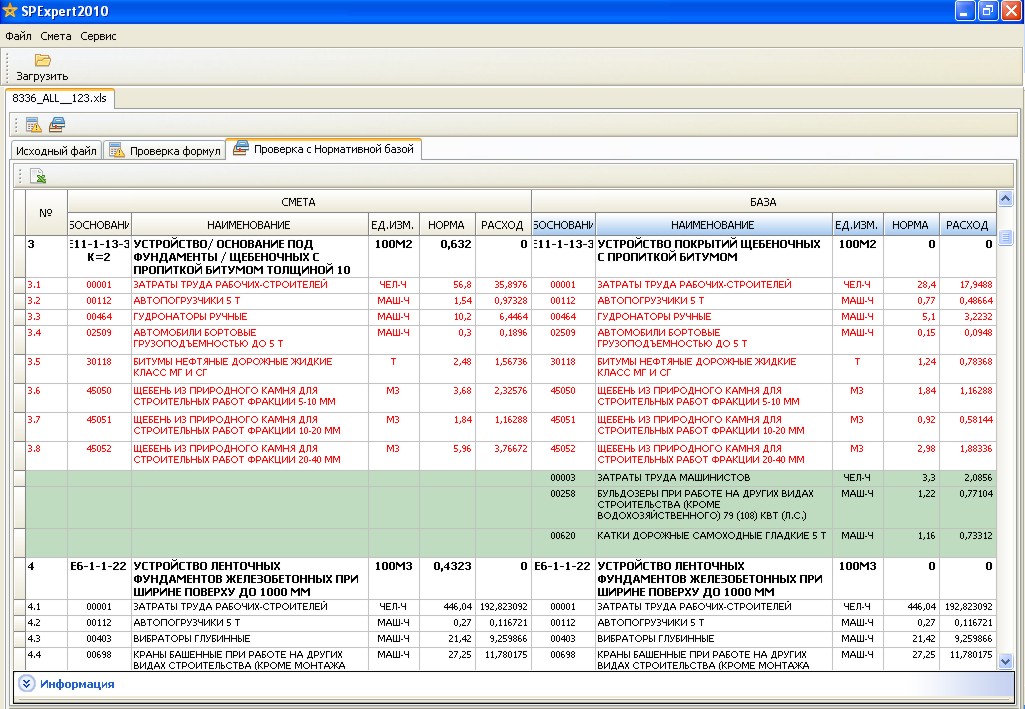This screenshot has height=709, width=1025.
Task: Open the Смета menu
Action: coord(56,36)
